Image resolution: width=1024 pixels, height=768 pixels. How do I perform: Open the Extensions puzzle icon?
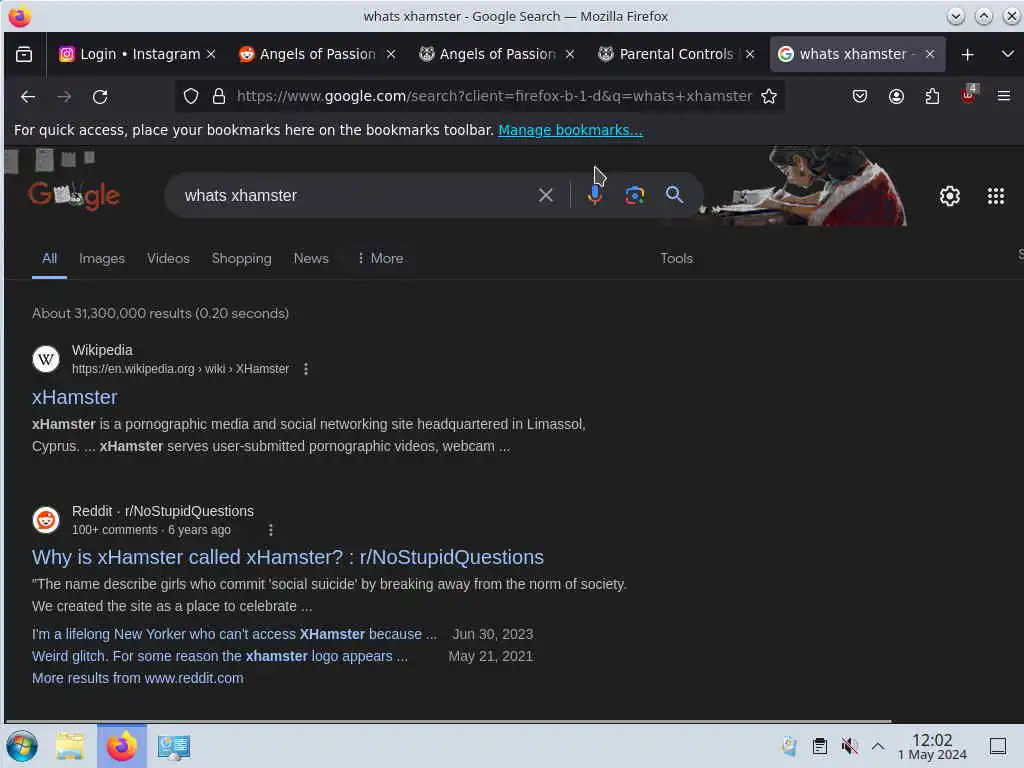[x=932, y=97]
